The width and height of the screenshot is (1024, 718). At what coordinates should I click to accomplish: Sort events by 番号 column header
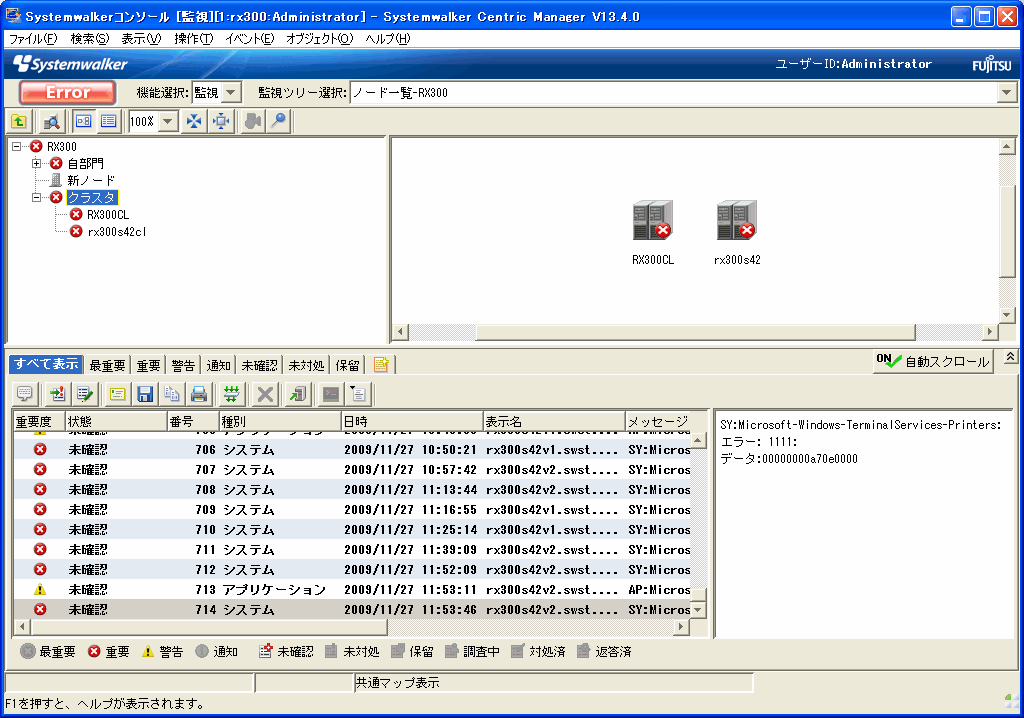pos(193,421)
